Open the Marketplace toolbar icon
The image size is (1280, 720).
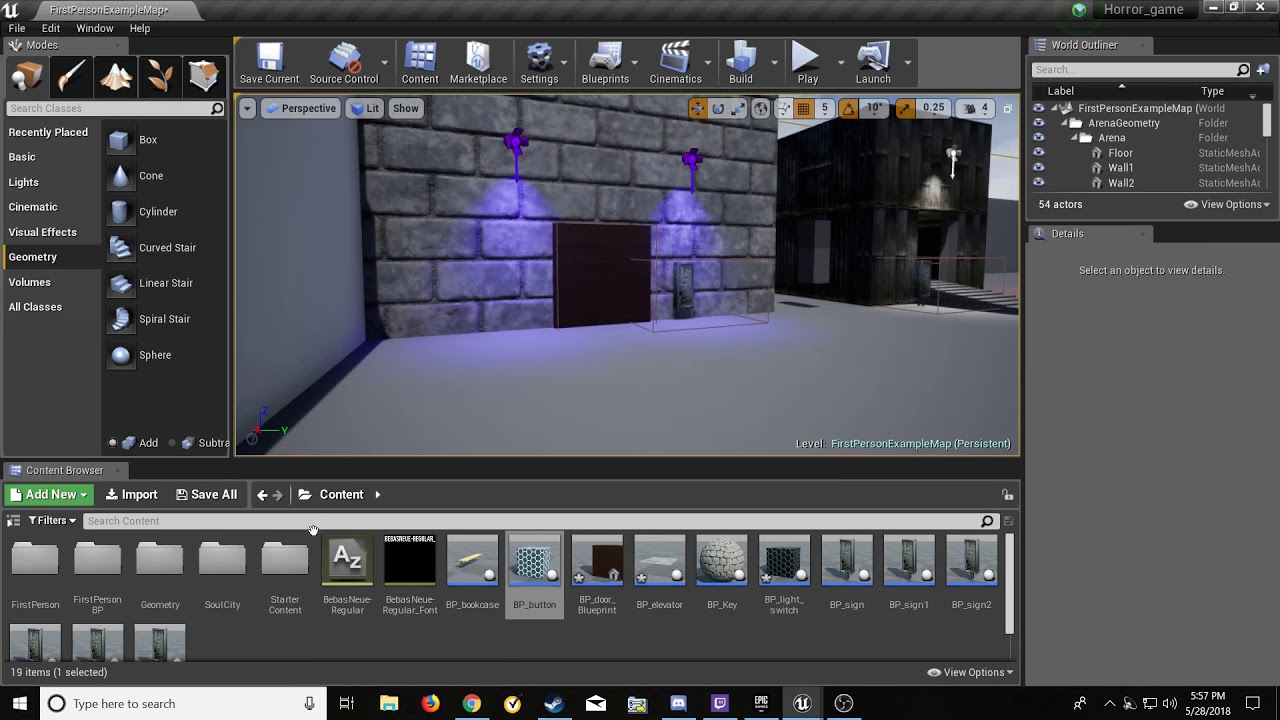coord(478,63)
